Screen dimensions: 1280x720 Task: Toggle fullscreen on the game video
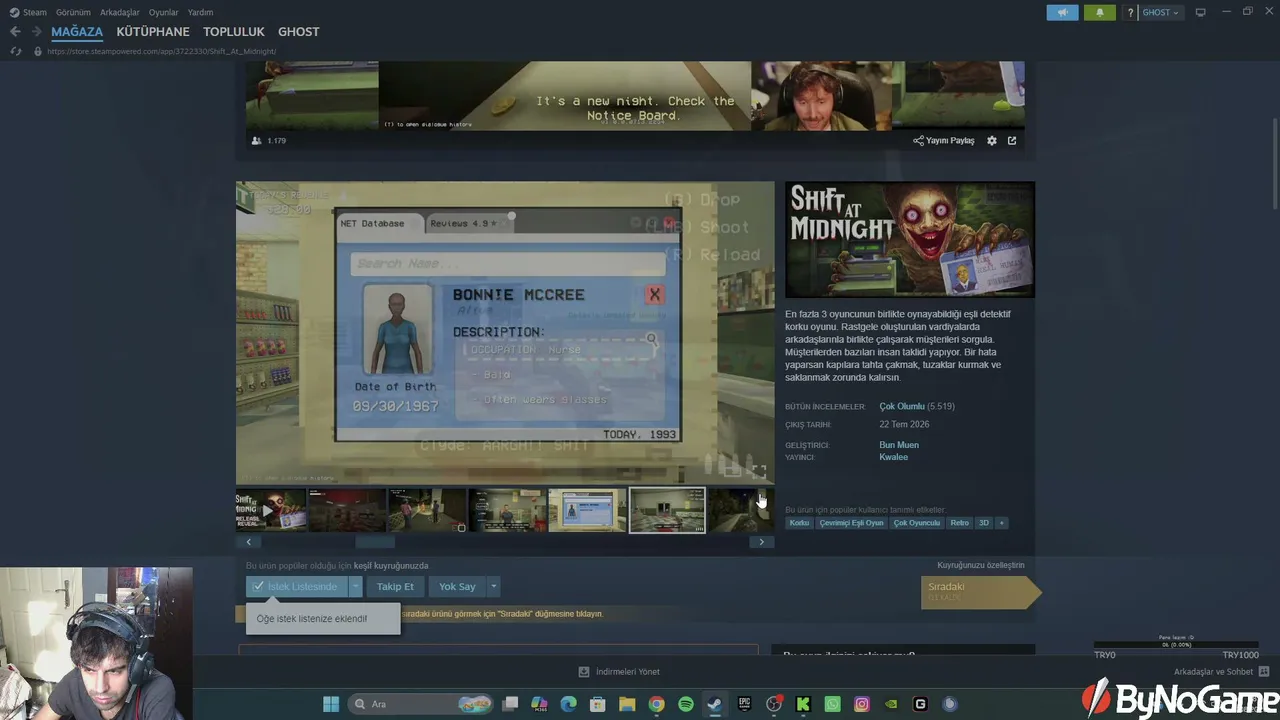point(759,472)
